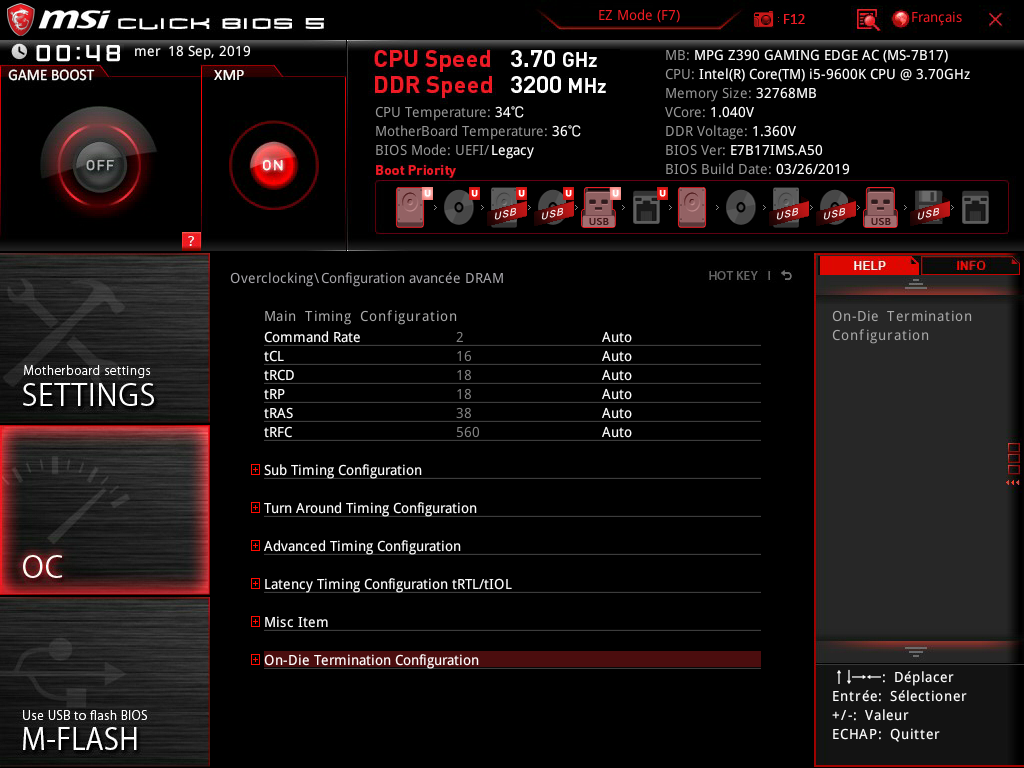Screen dimensions: 1024x768
Task: Select the legacy network boot icon at row end
Action: 975,207
